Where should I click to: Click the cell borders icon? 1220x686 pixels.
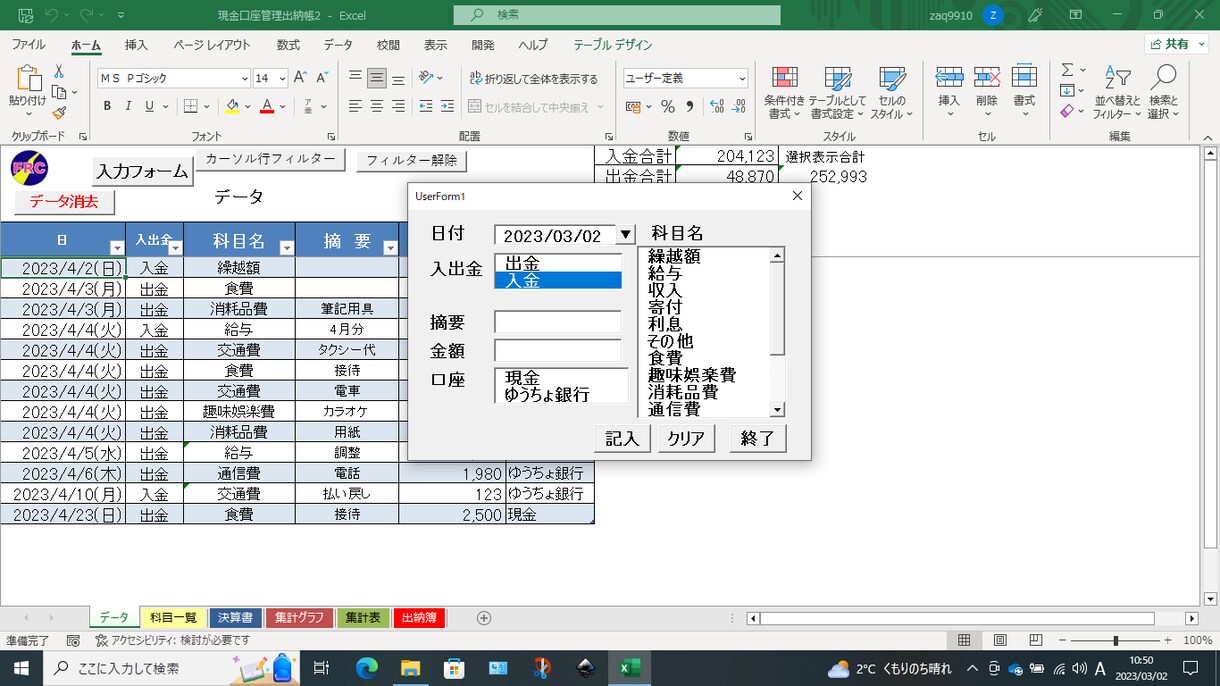[x=191, y=106]
